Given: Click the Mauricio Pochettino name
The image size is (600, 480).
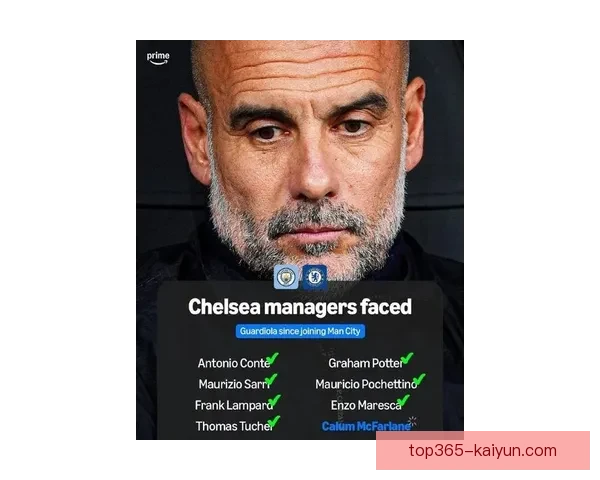Looking at the screenshot, I should click(366, 384).
